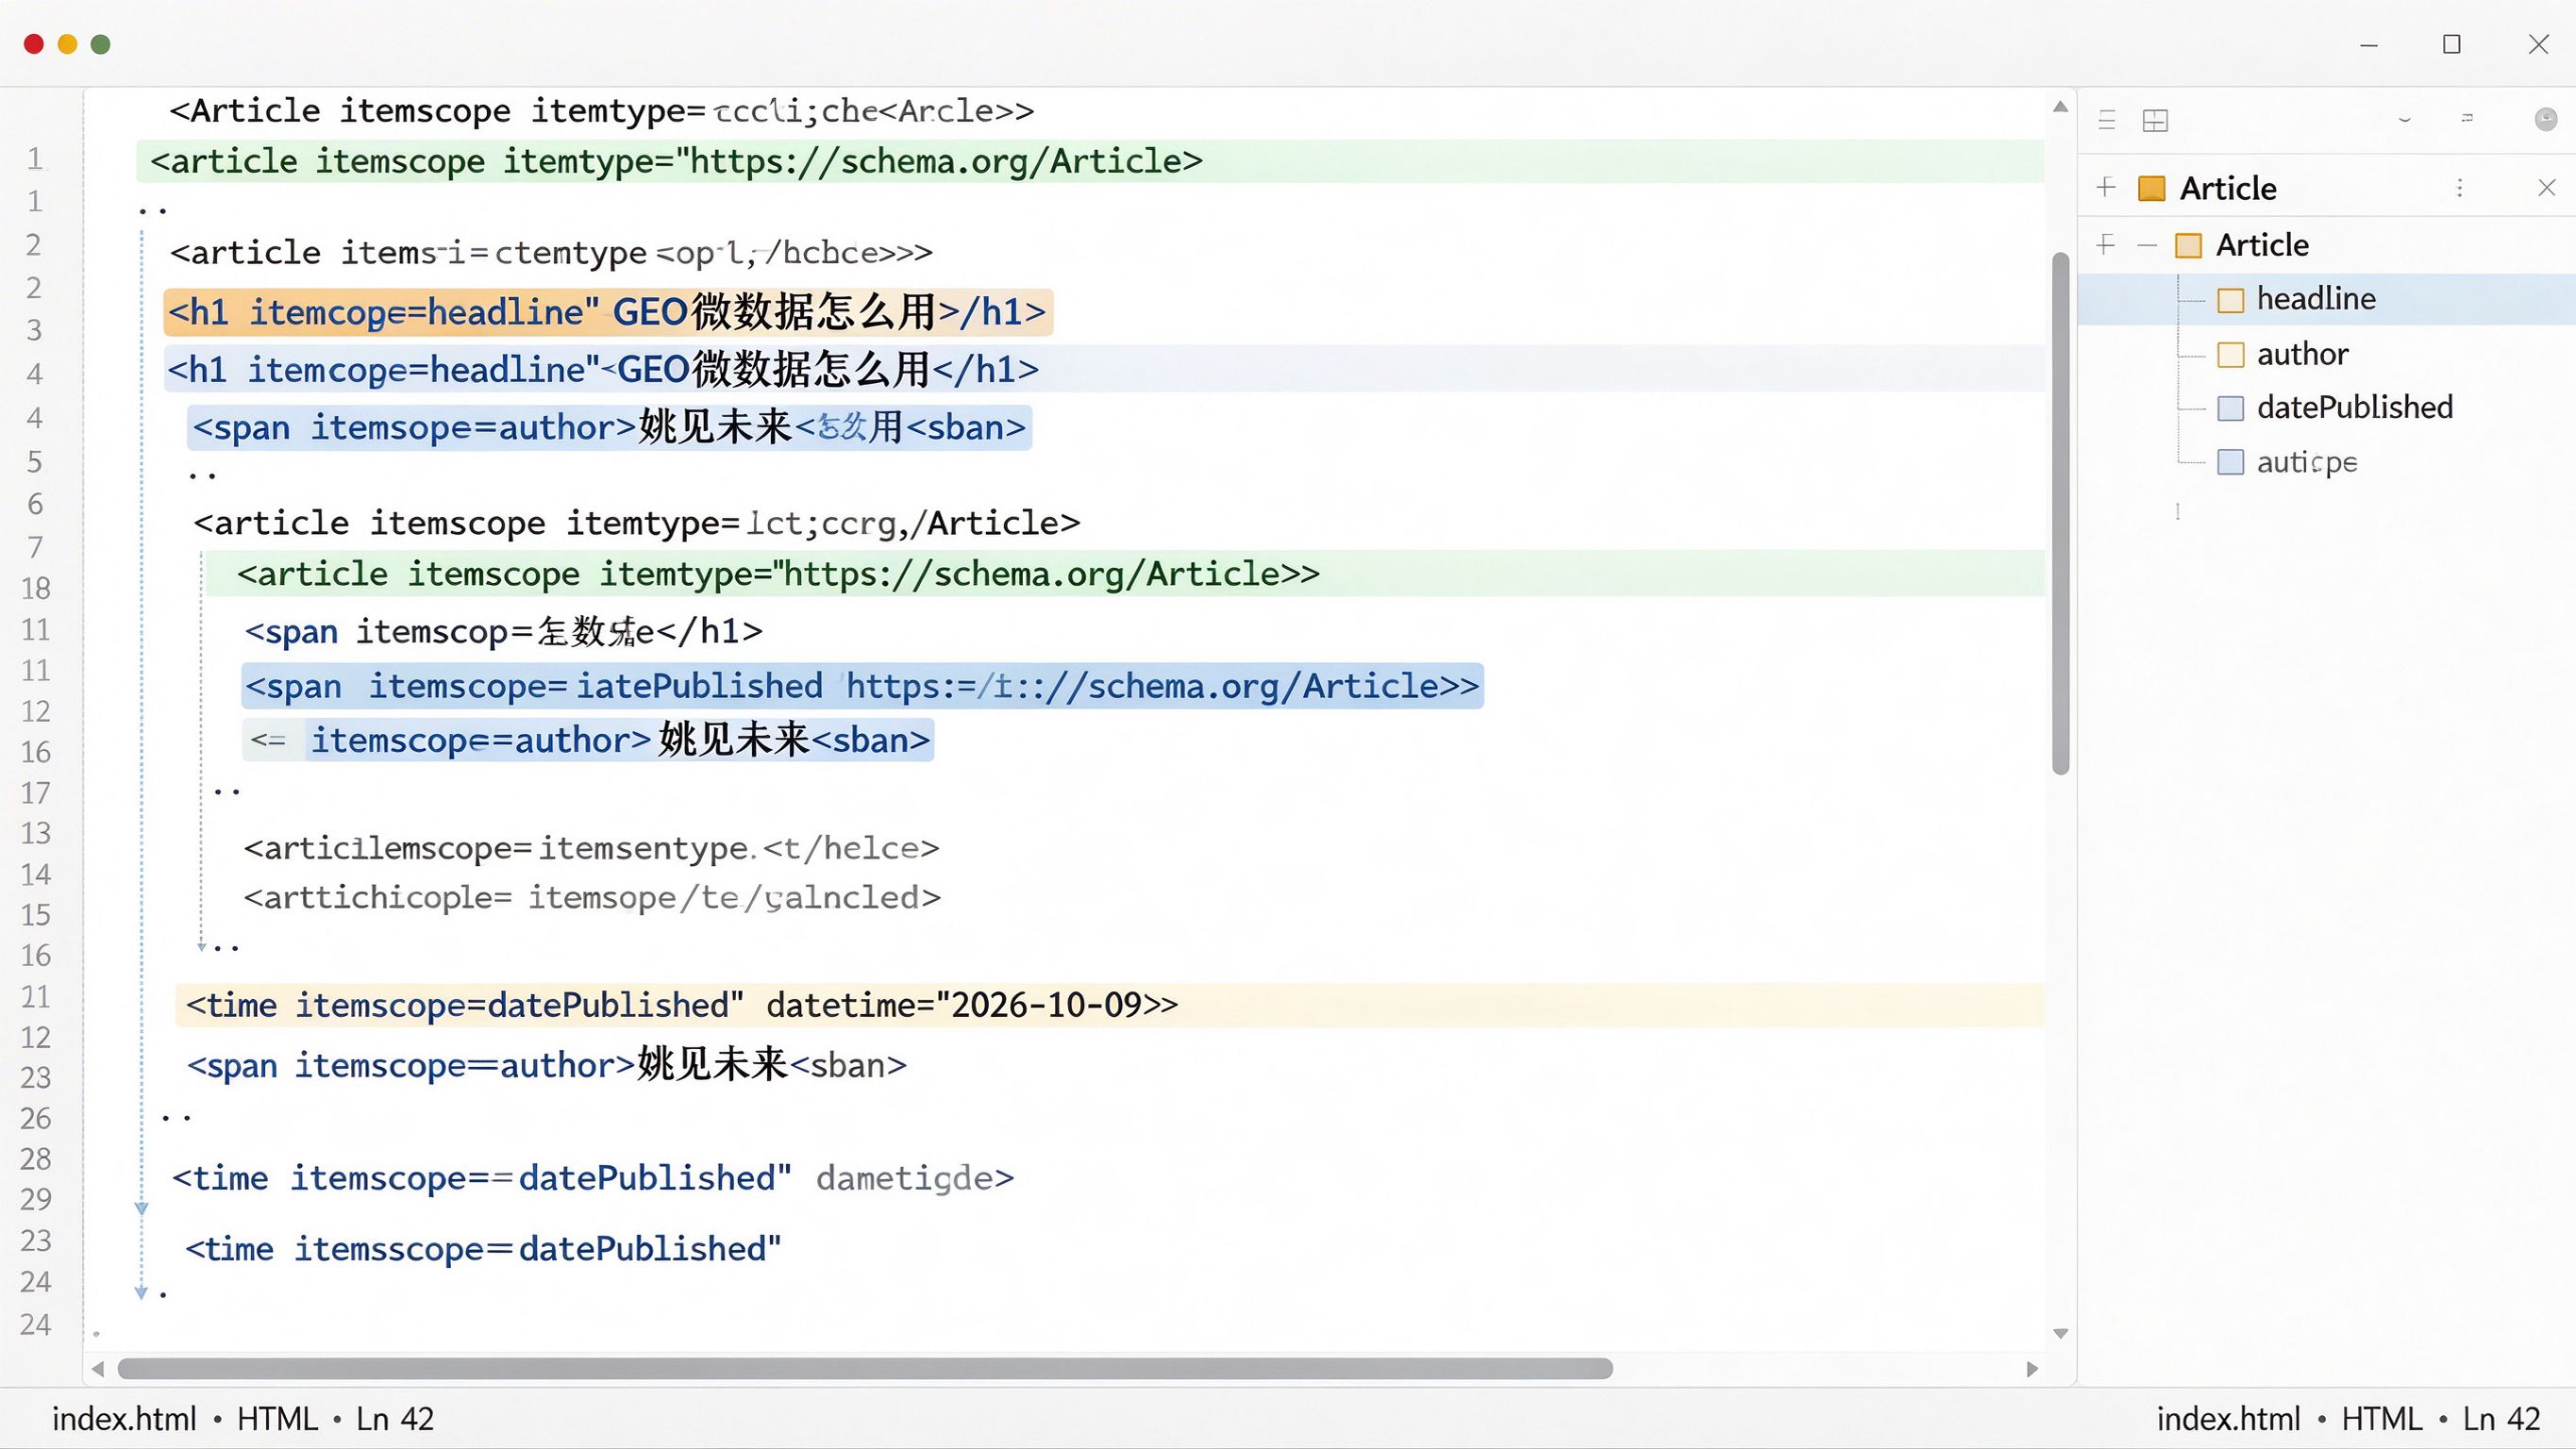Click the vertical scrollbar thumb of the editor
Viewport: 2576px width, 1449px height.
point(2060,514)
